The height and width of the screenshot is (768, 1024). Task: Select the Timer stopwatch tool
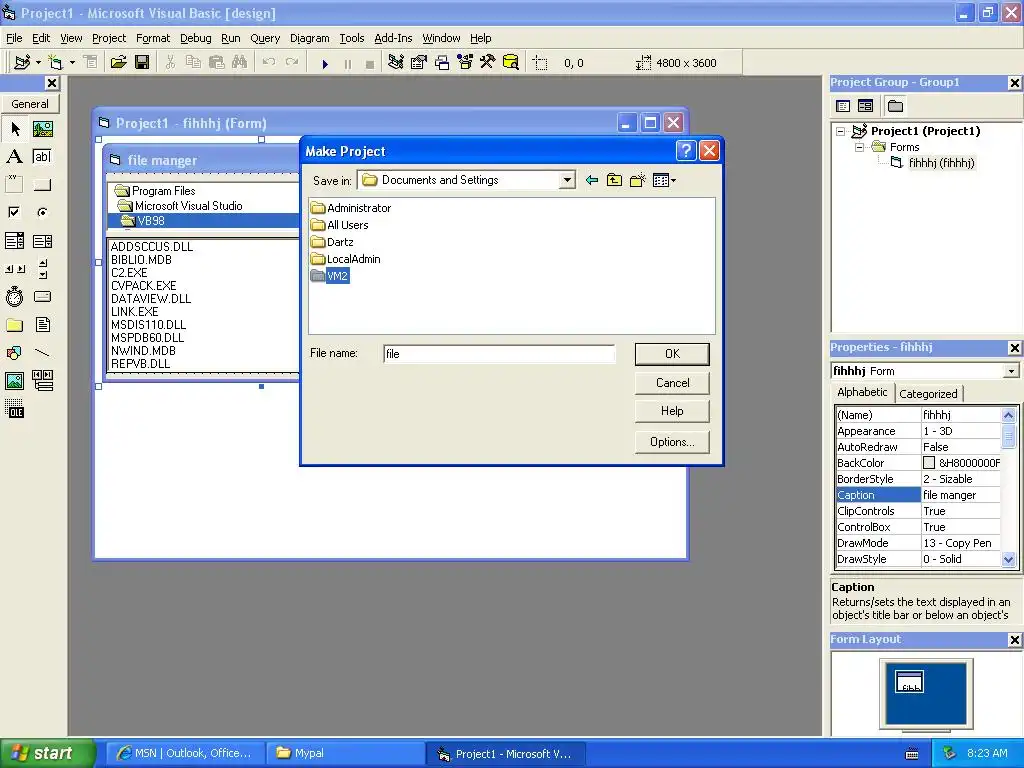coord(14,296)
